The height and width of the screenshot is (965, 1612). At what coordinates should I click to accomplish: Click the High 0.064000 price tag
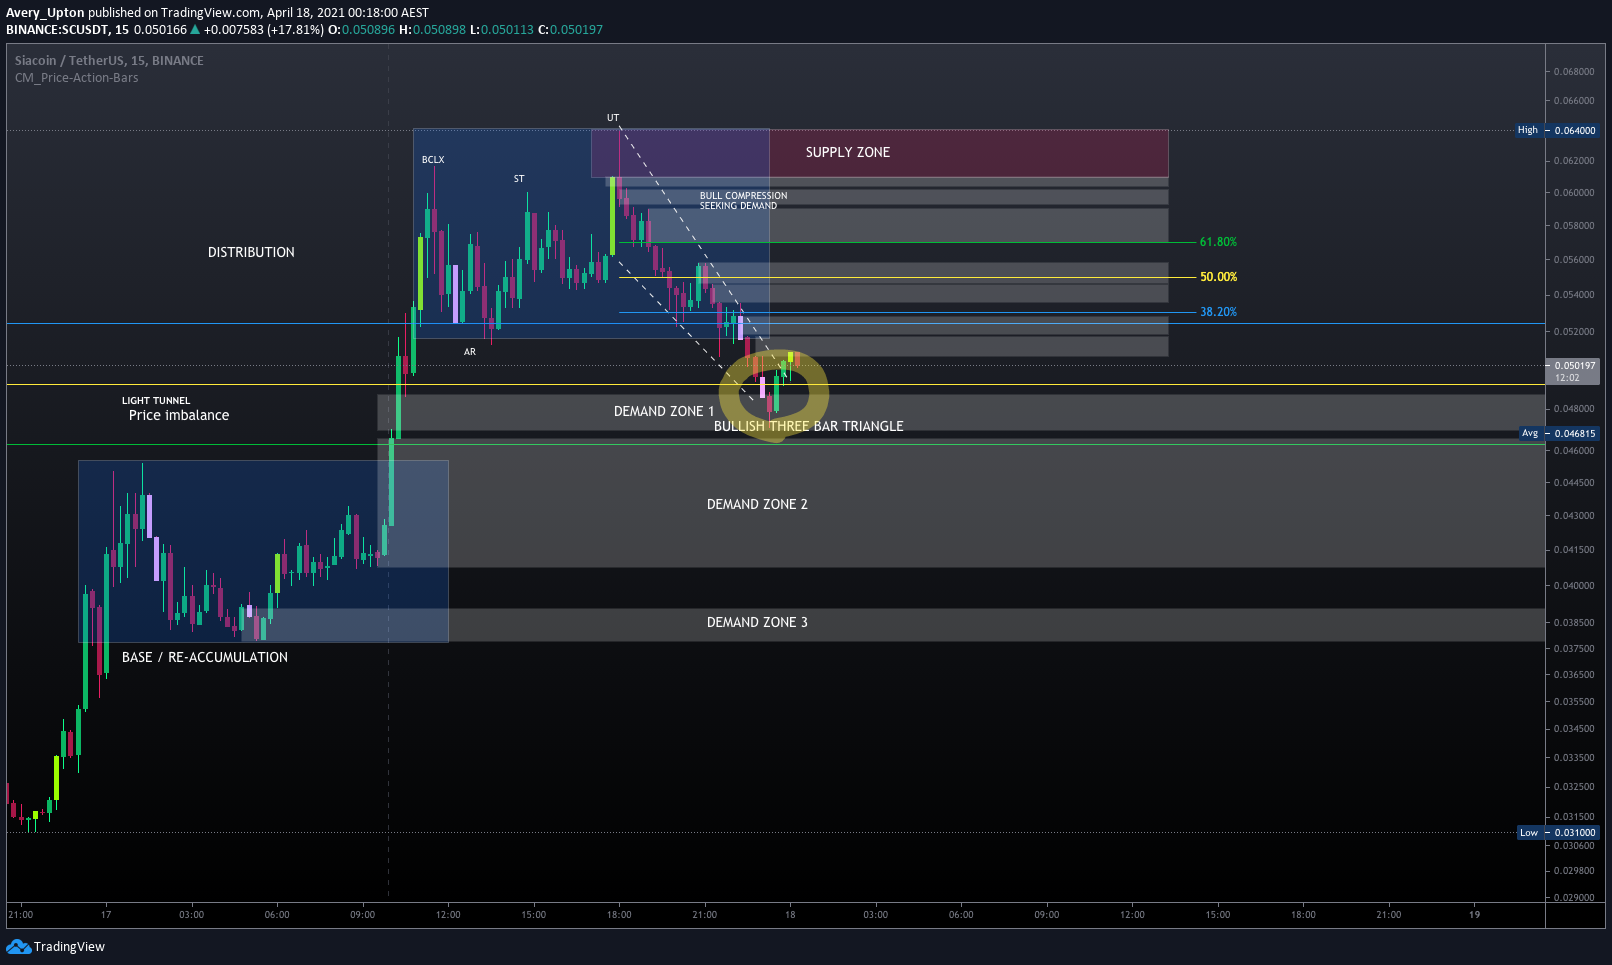(x=1558, y=130)
